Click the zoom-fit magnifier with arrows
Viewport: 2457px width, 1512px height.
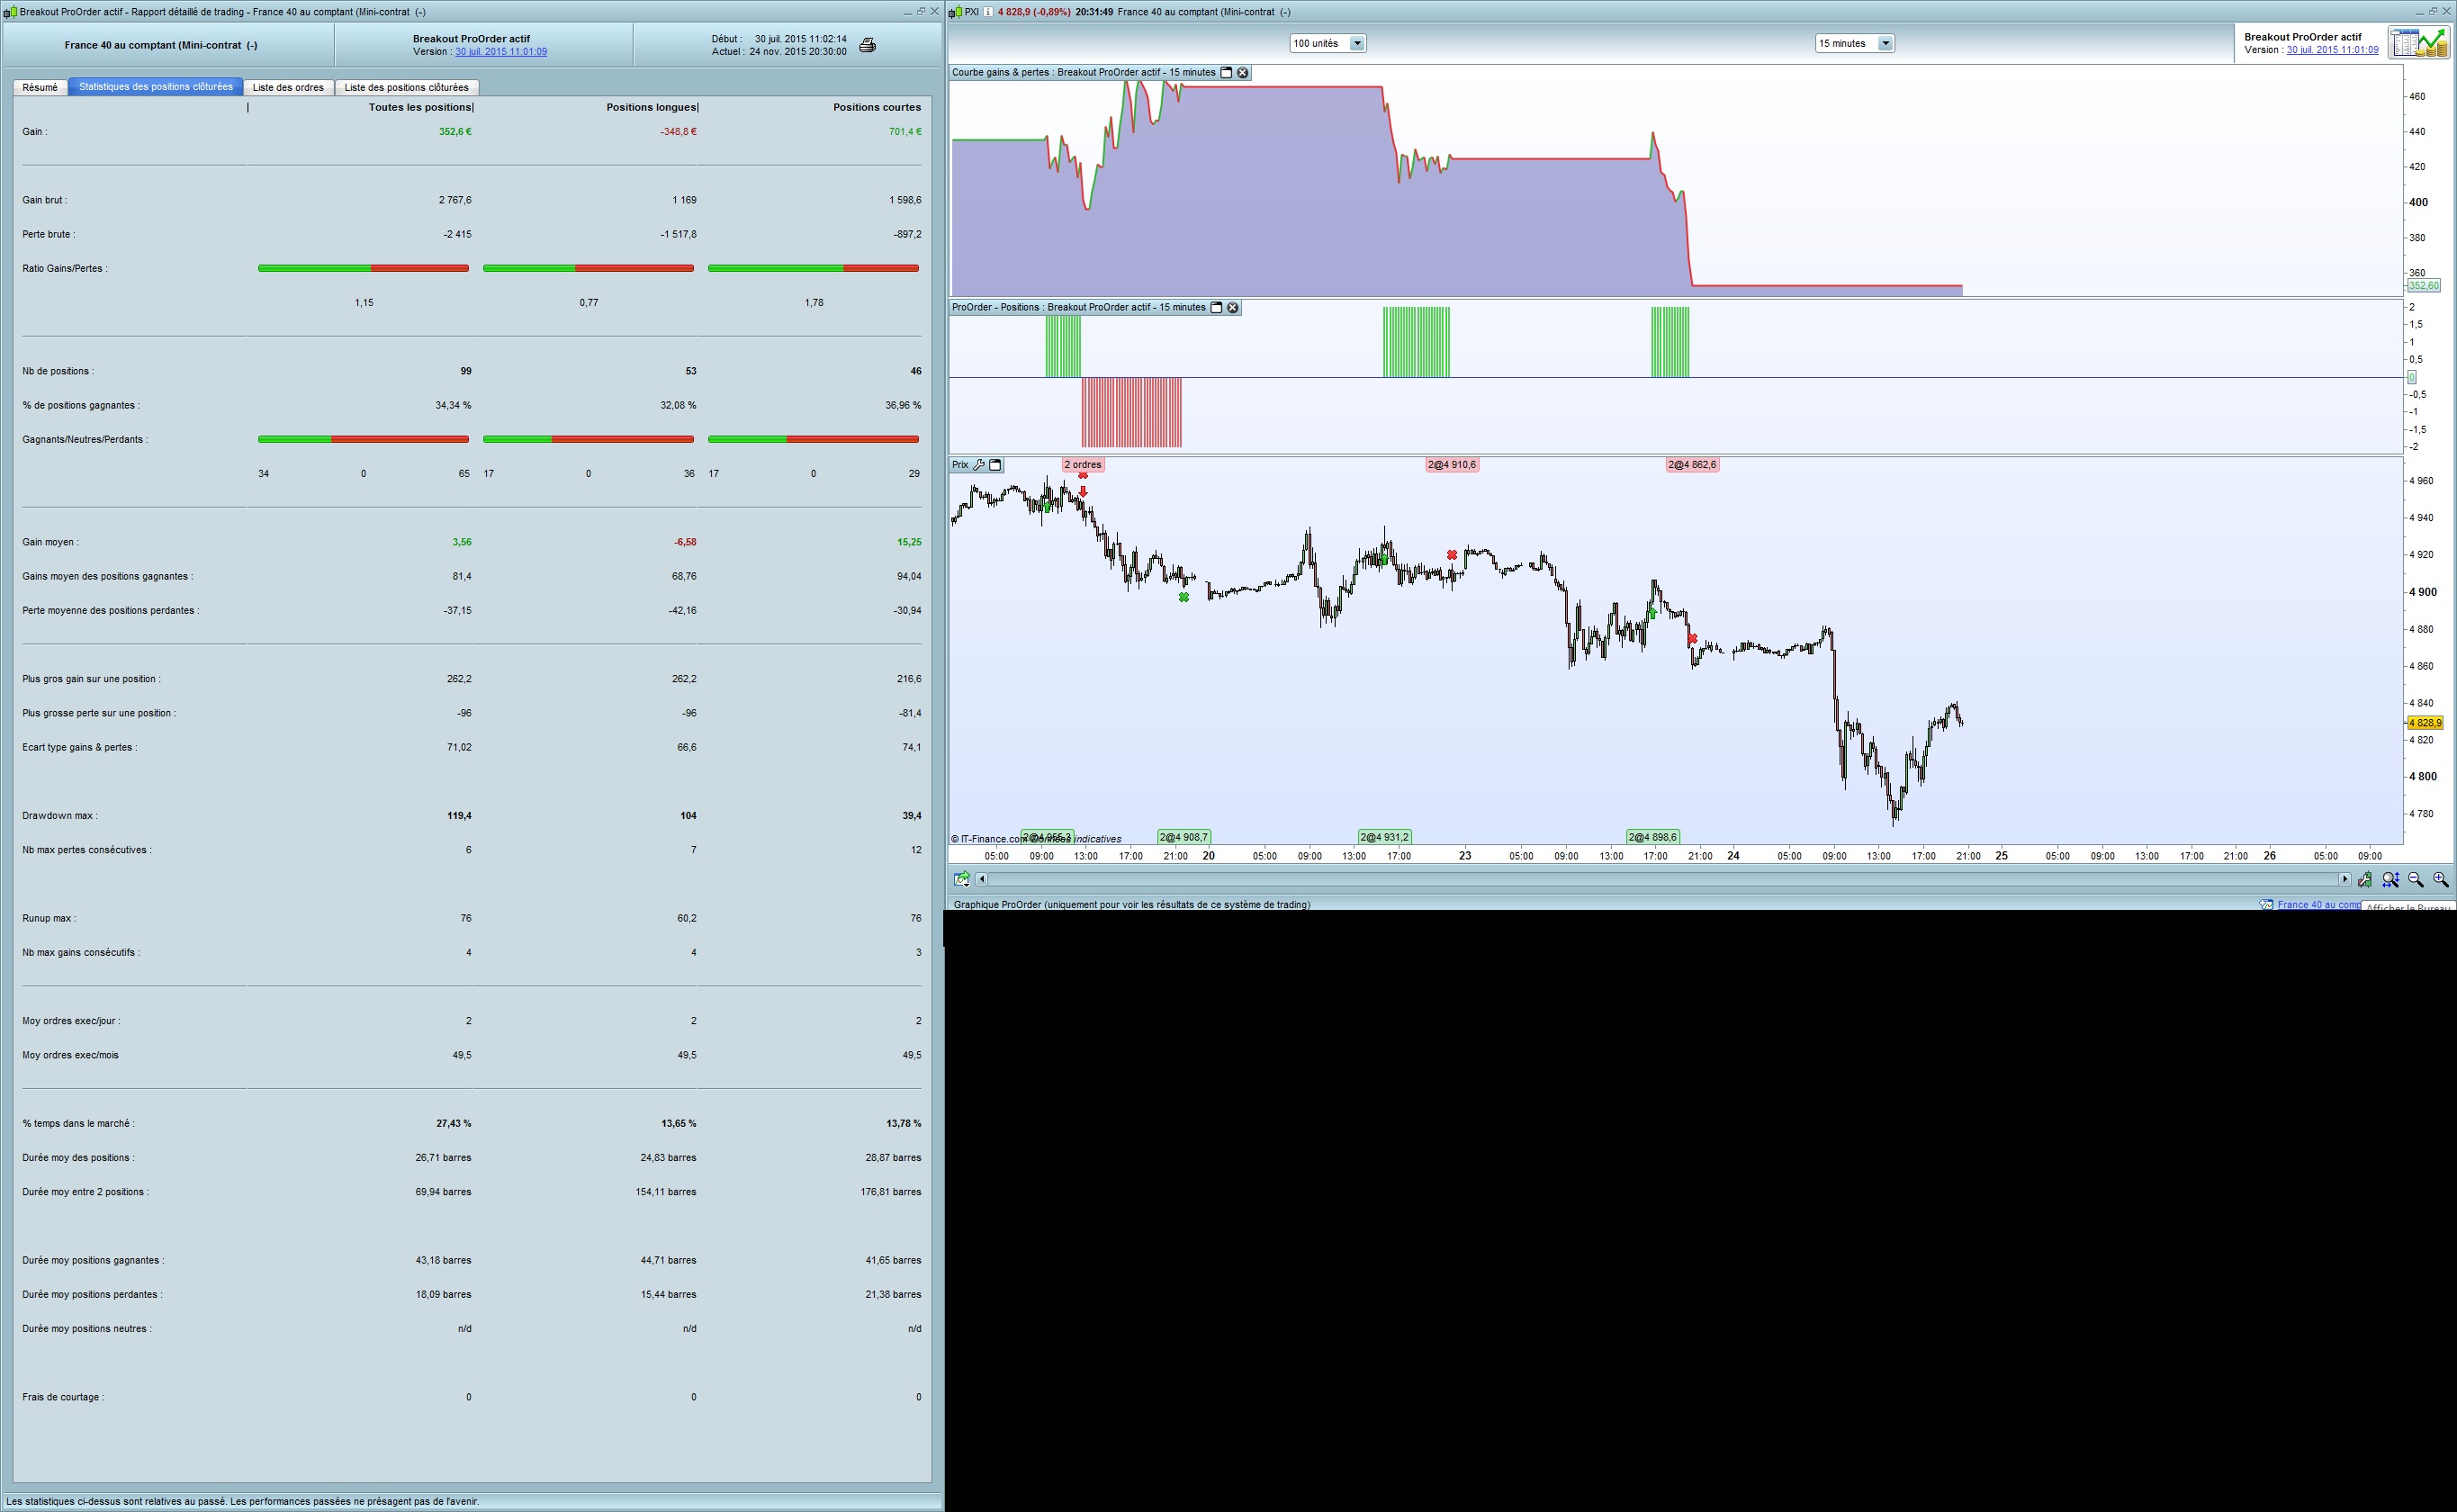(2390, 880)
